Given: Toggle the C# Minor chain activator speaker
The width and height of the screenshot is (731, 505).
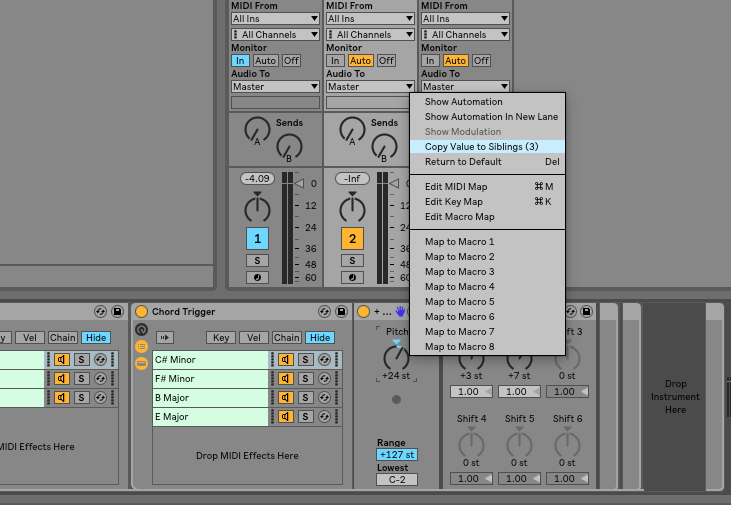Looking at the screenshot, I should click(286, 360).
